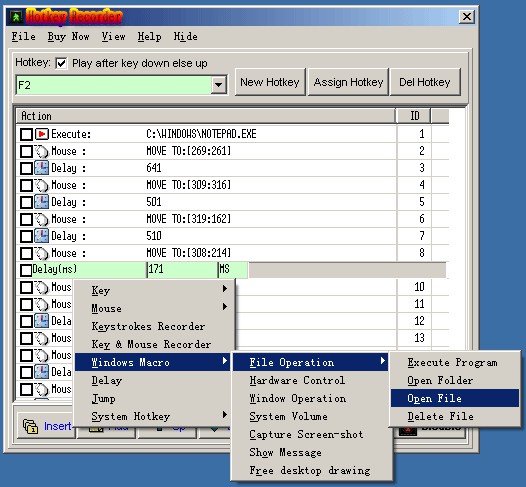
Task: Click the New Hotkey button
Action: (x=270, y=82)
